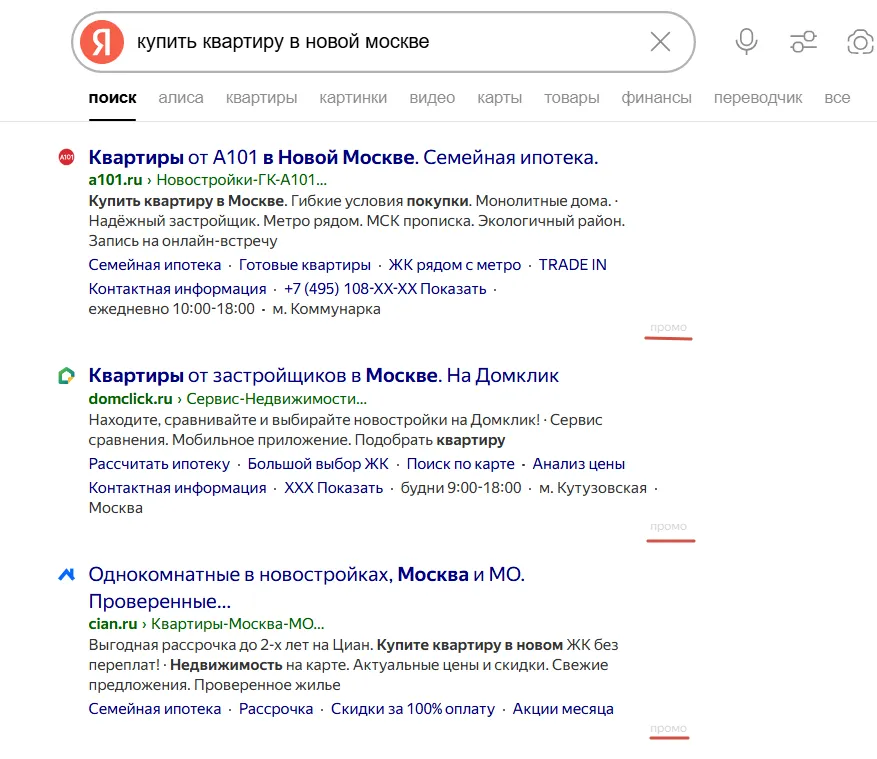Clear the search query with the X icon
877x759 pixels.
point(660,41)
